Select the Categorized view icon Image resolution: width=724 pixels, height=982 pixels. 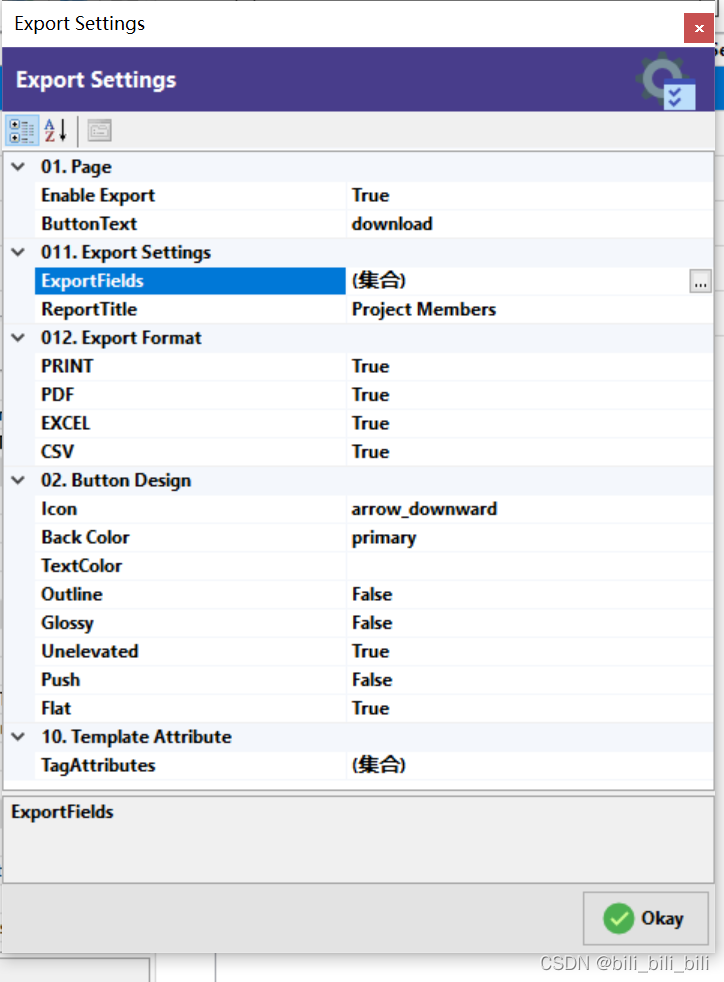(x=21, y=129)
